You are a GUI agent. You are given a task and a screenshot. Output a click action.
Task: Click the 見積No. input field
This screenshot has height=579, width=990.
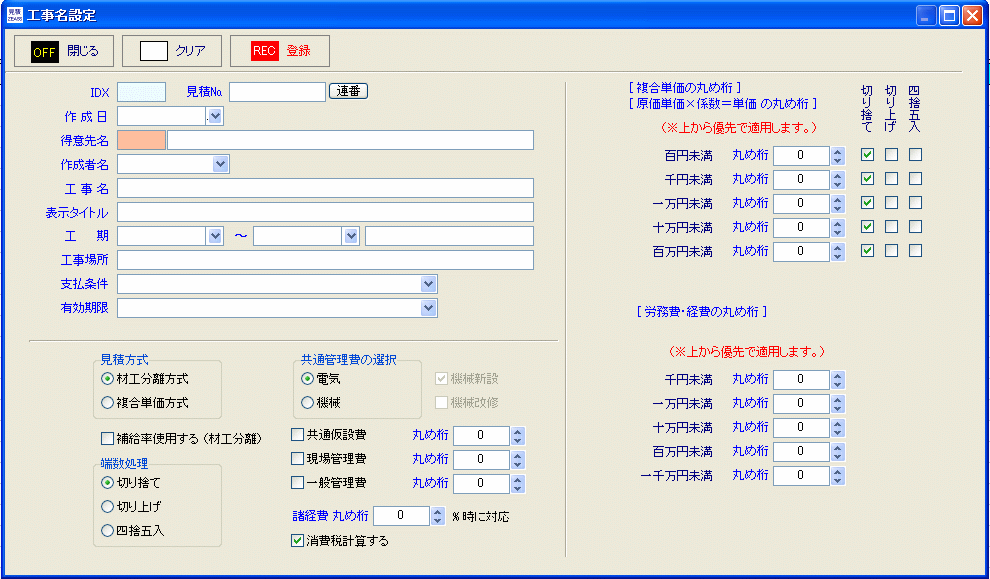click(x=277, y=92)
